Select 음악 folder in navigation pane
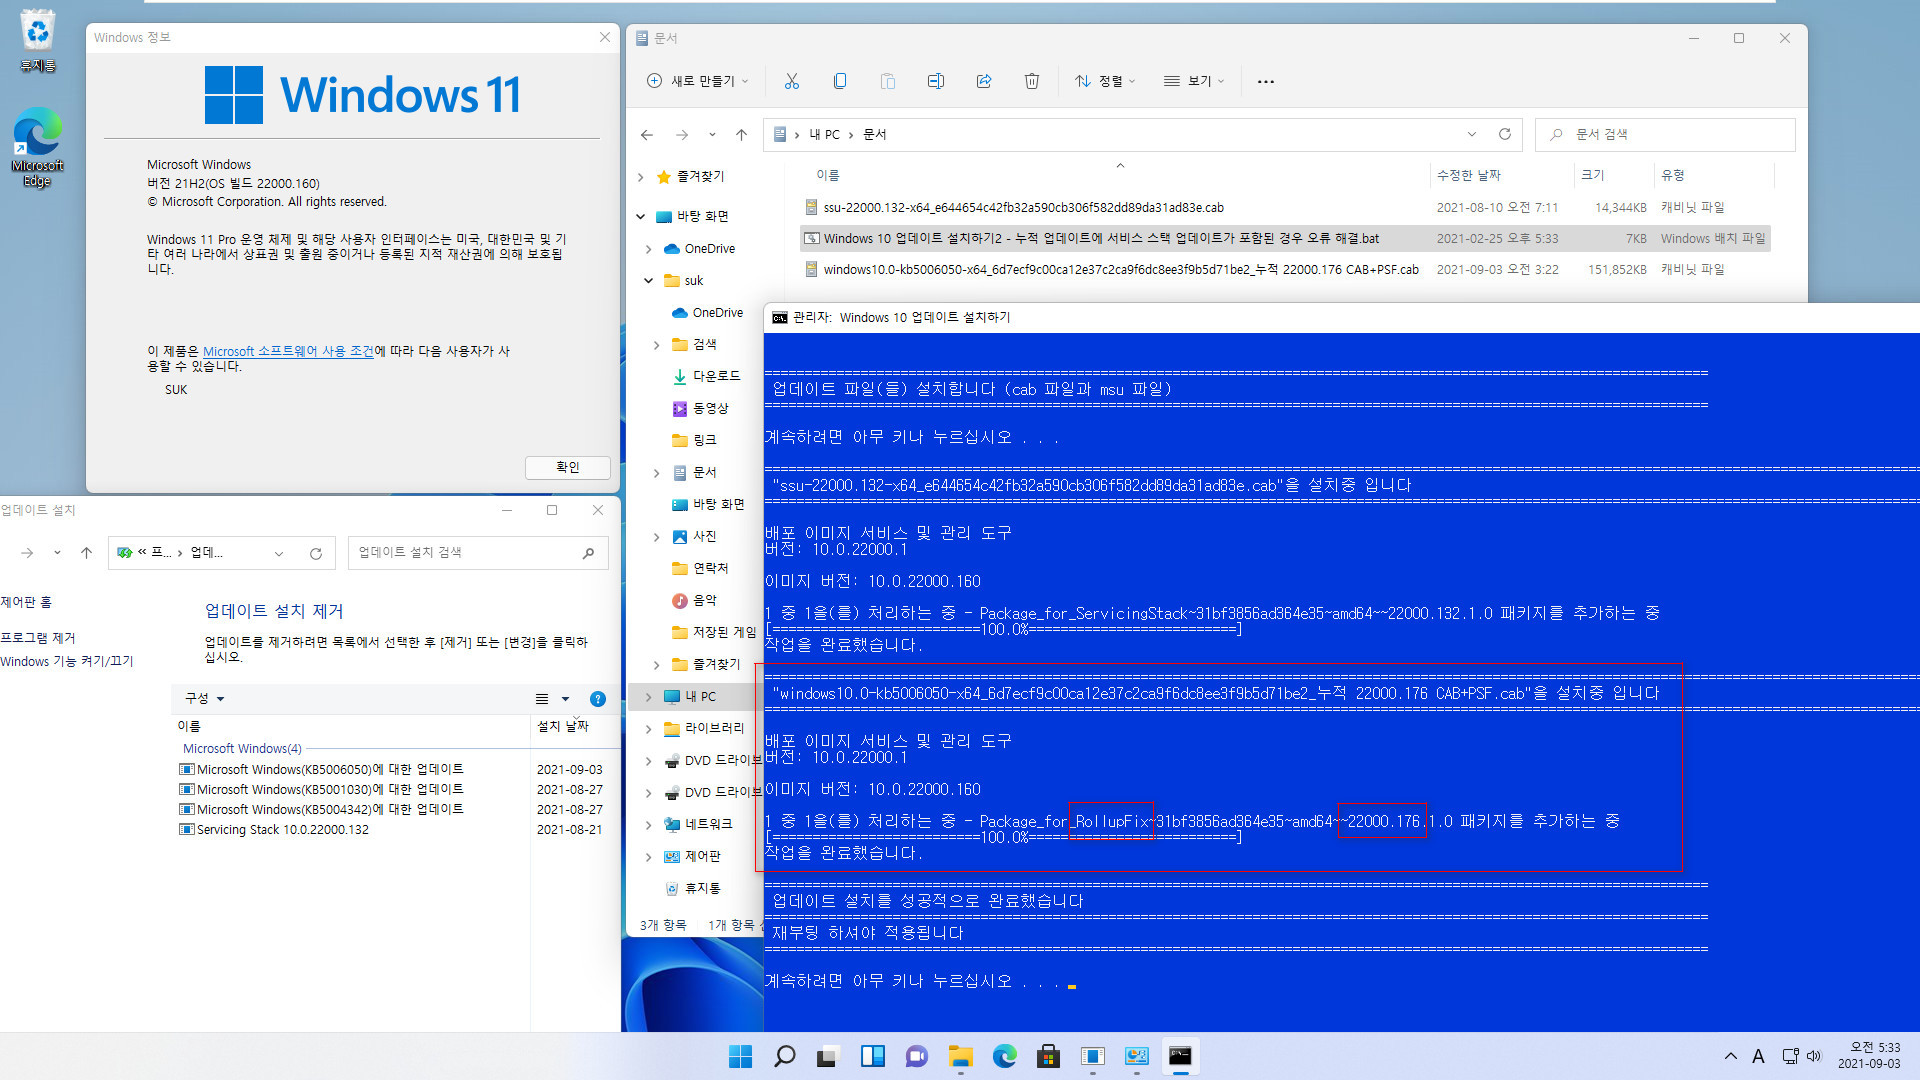The image size is (1920, 1080). coord(694,600)
